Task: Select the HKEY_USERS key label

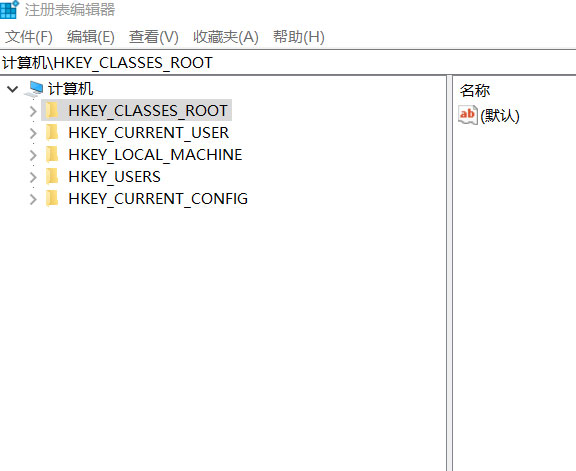Action: 114,177
